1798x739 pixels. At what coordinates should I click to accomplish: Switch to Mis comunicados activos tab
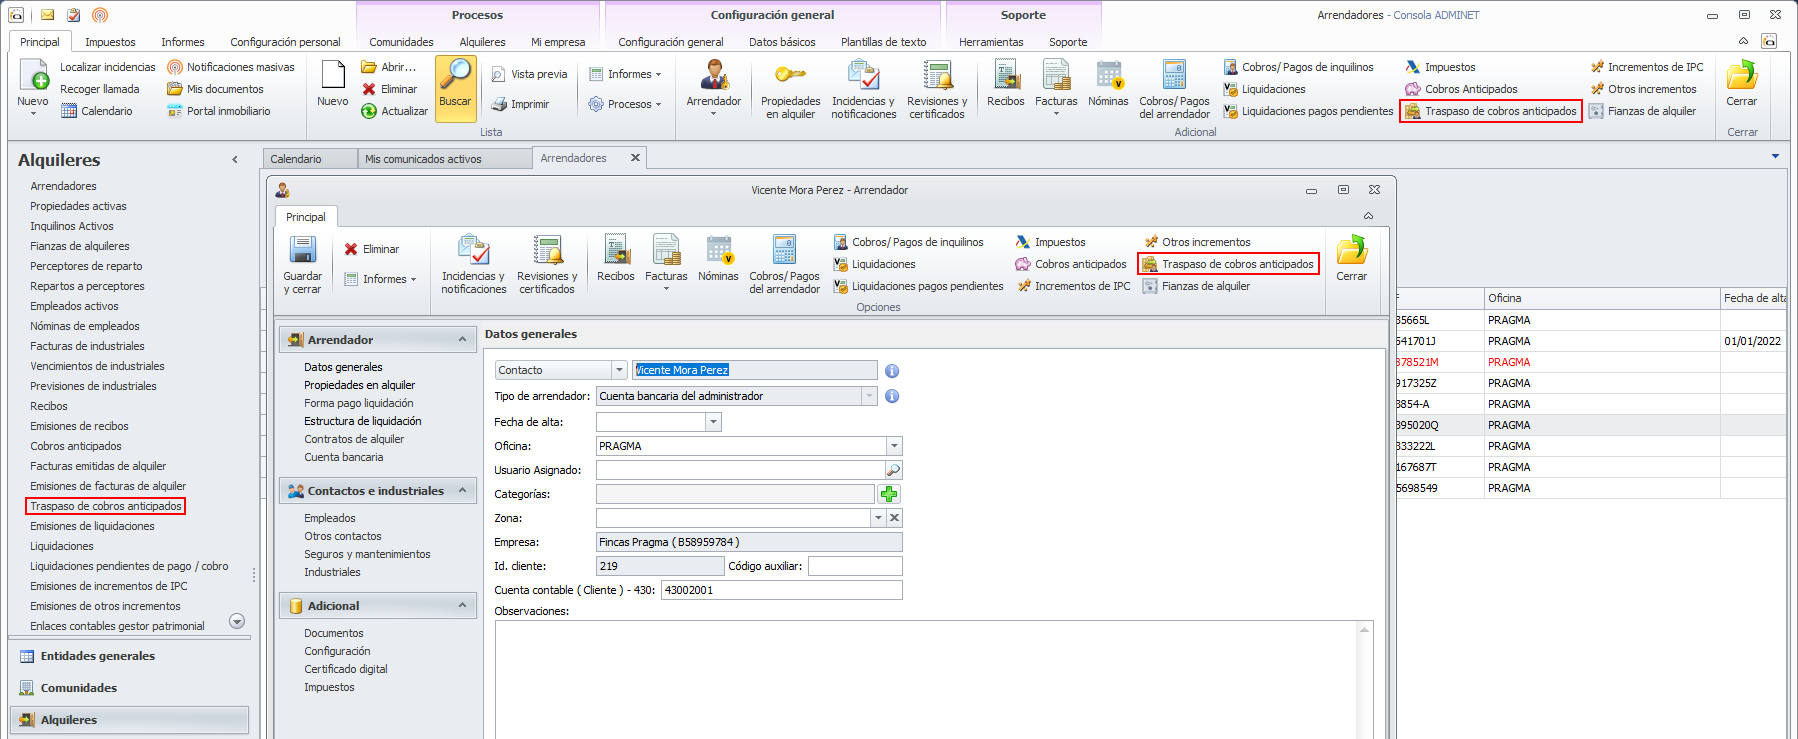(x=444, y=159)
